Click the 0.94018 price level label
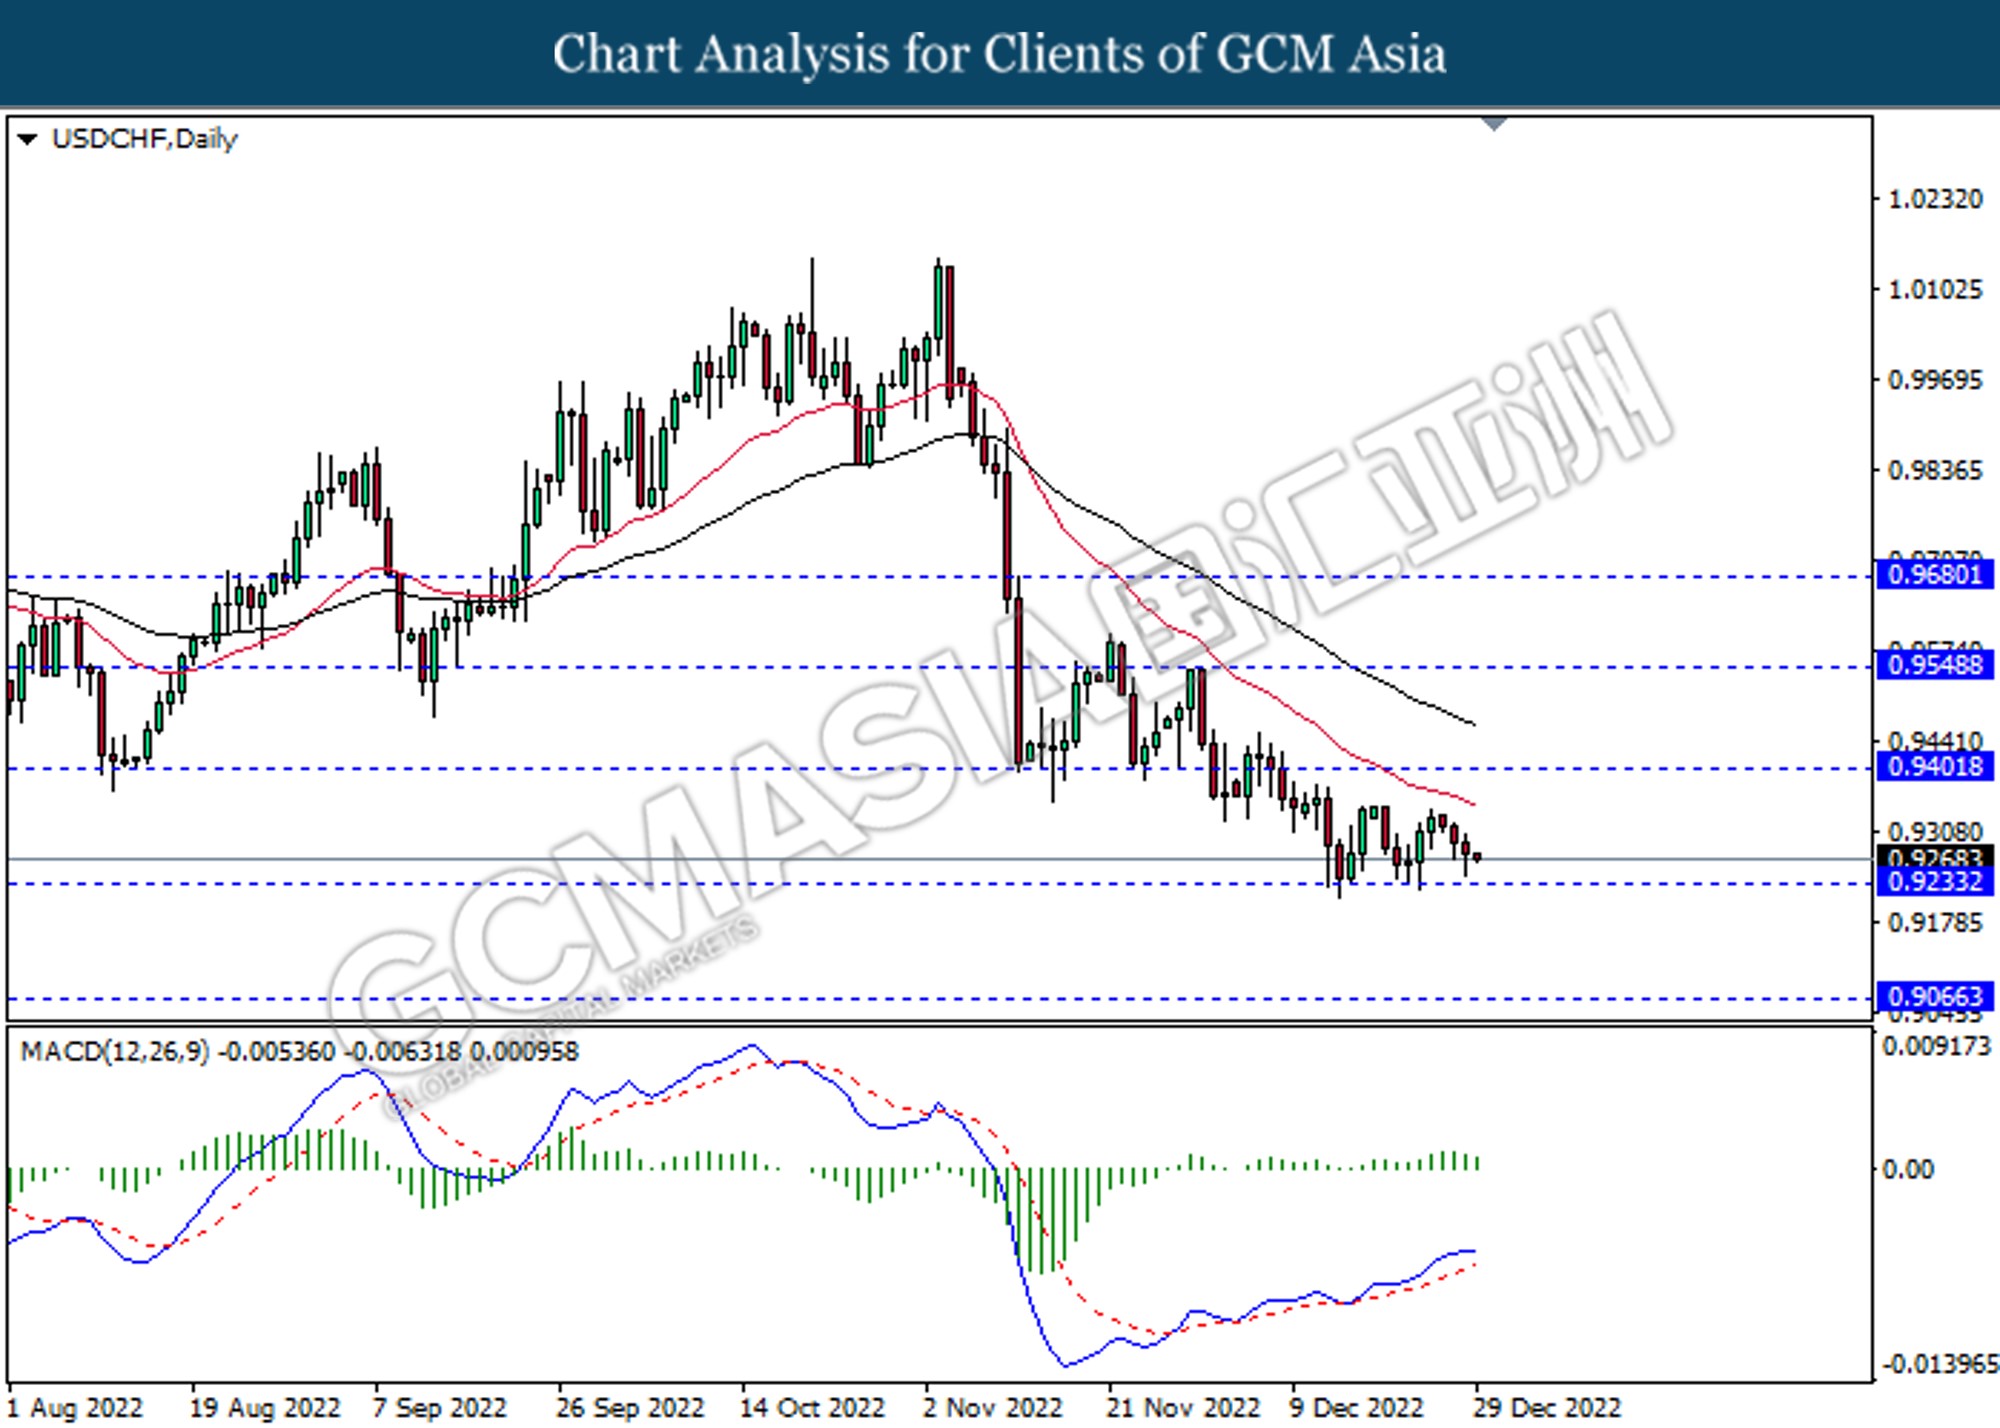Viewport: 2000px width, 1428px height. pos(1935,766)
